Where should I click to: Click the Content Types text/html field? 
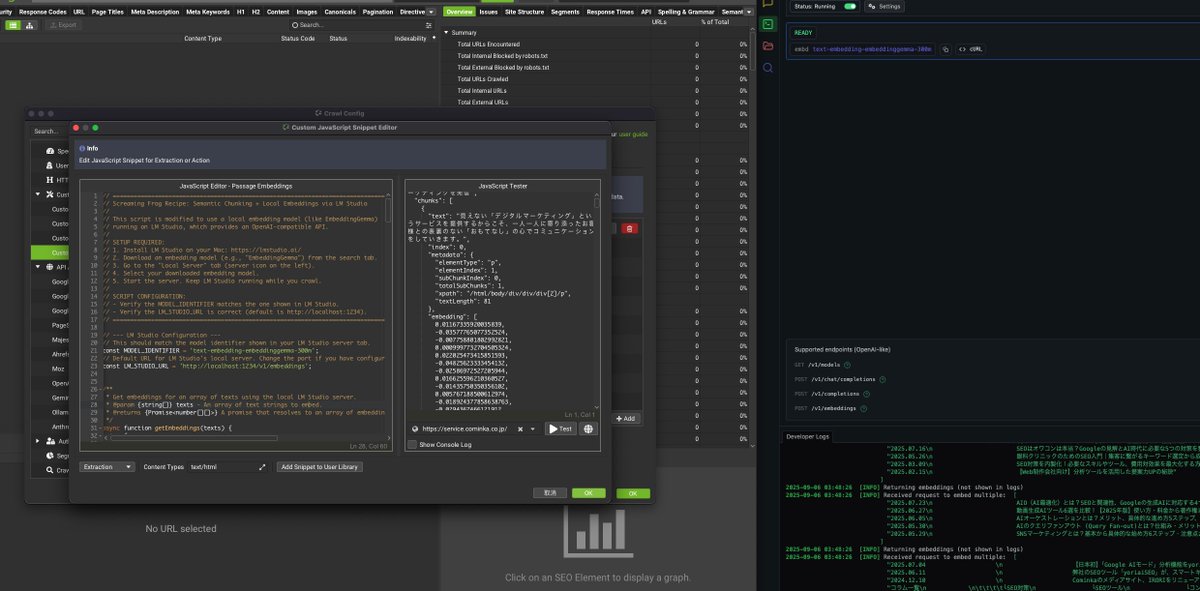click(x=221, y=466)
